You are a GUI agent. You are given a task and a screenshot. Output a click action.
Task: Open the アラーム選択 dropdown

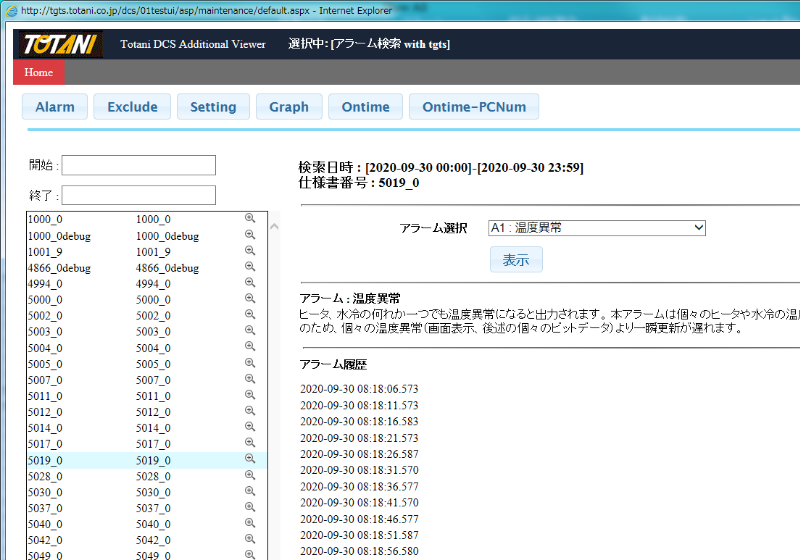pos(596,228)
